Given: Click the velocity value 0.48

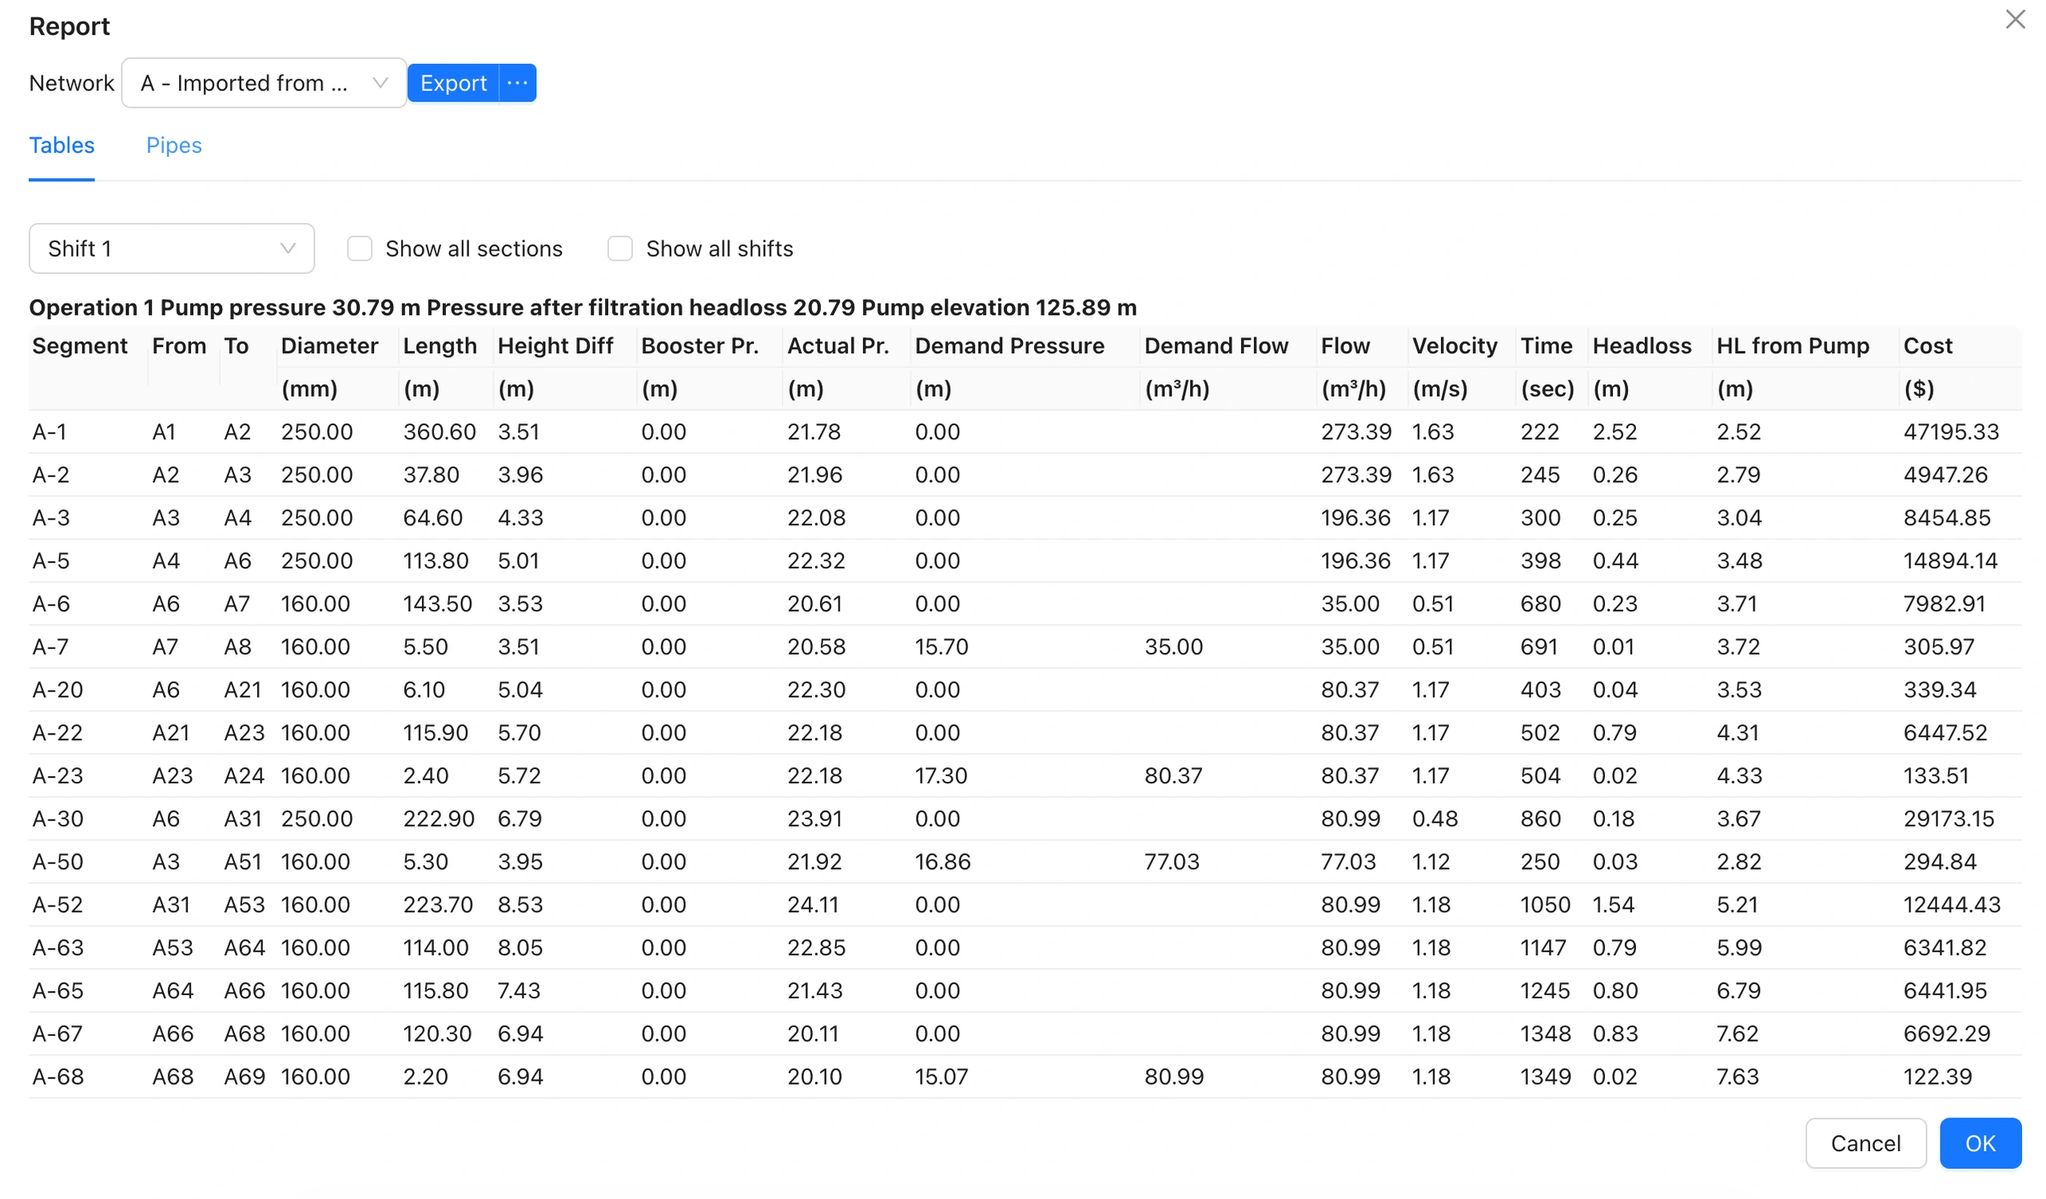Looking at the screenshot, I should 1435,819.
